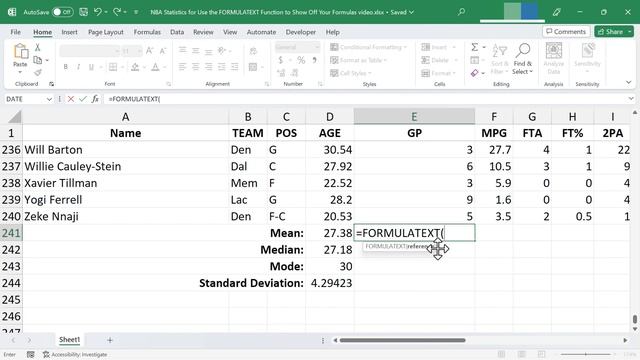Click cell with Mean value 27.38
The height and width of the screenshot is (360, 640).
click(330, 233)
